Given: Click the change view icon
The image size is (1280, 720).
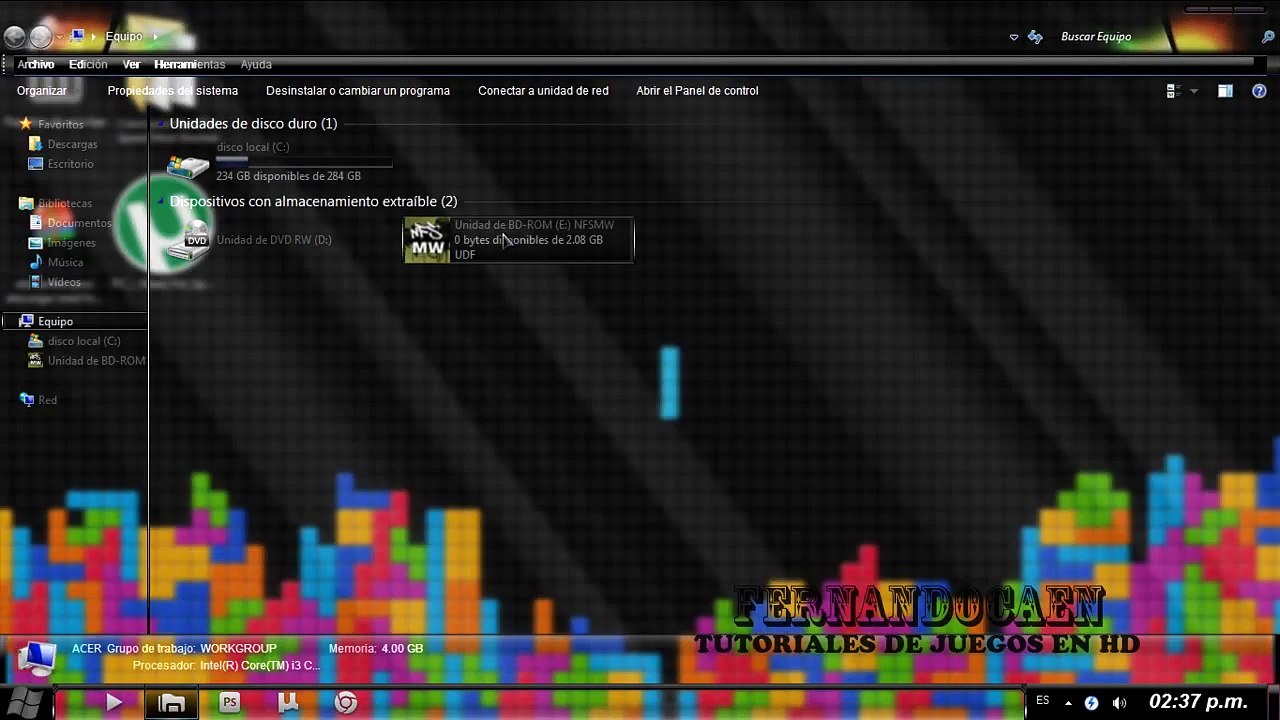Looking at the screenshot, I should pos(1174,91).
